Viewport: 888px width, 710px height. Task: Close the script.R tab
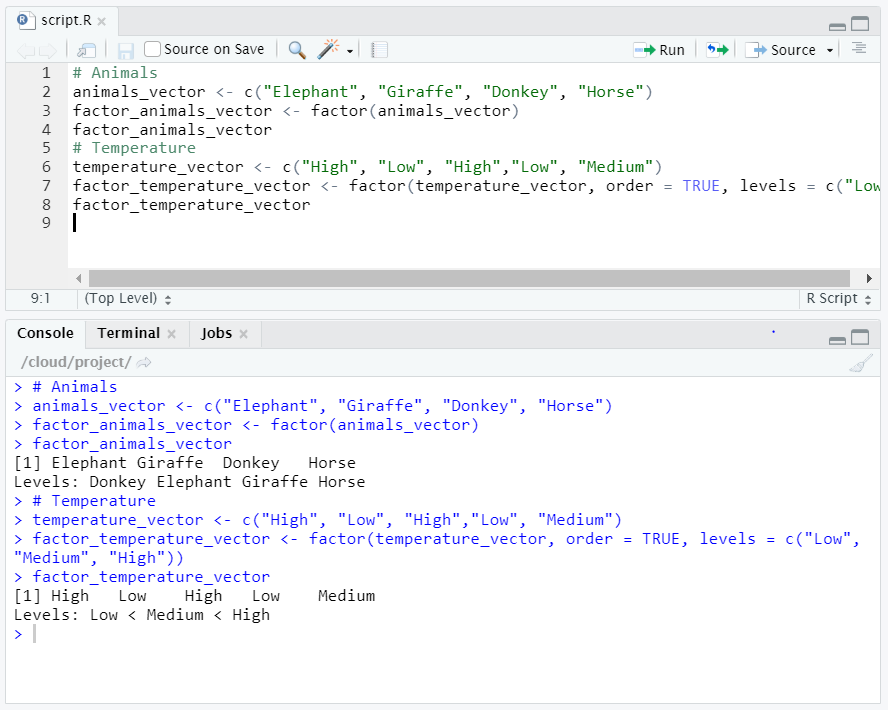(x=101, y=22)
